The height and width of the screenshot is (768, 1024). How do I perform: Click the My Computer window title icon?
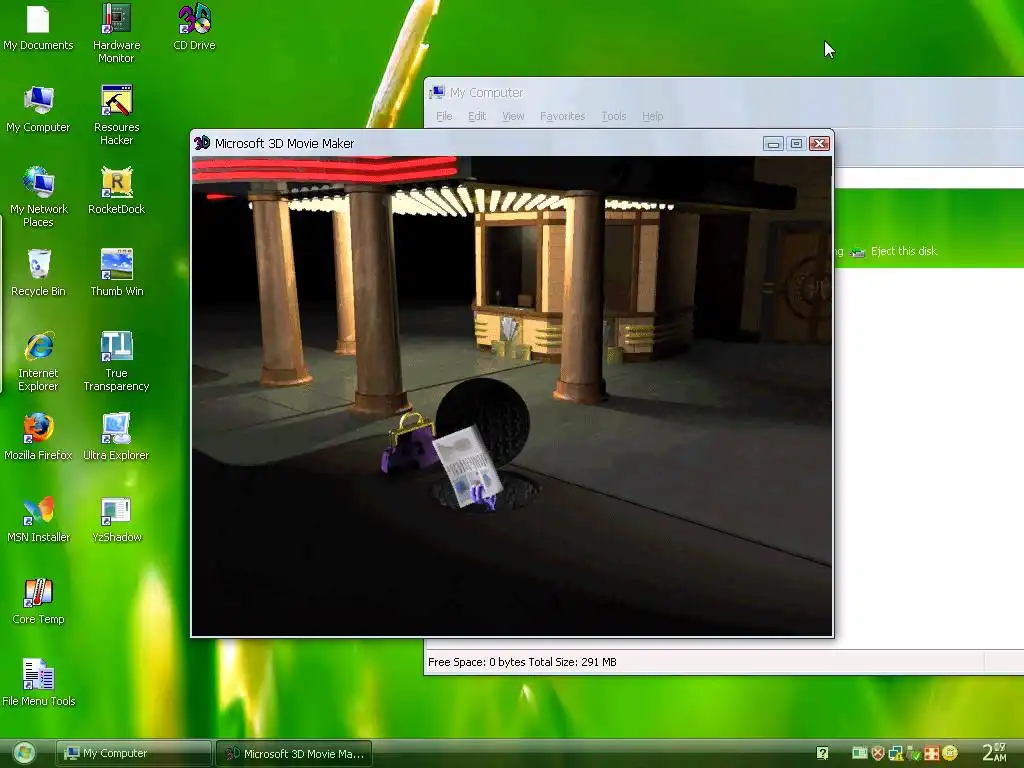(437, 92)
